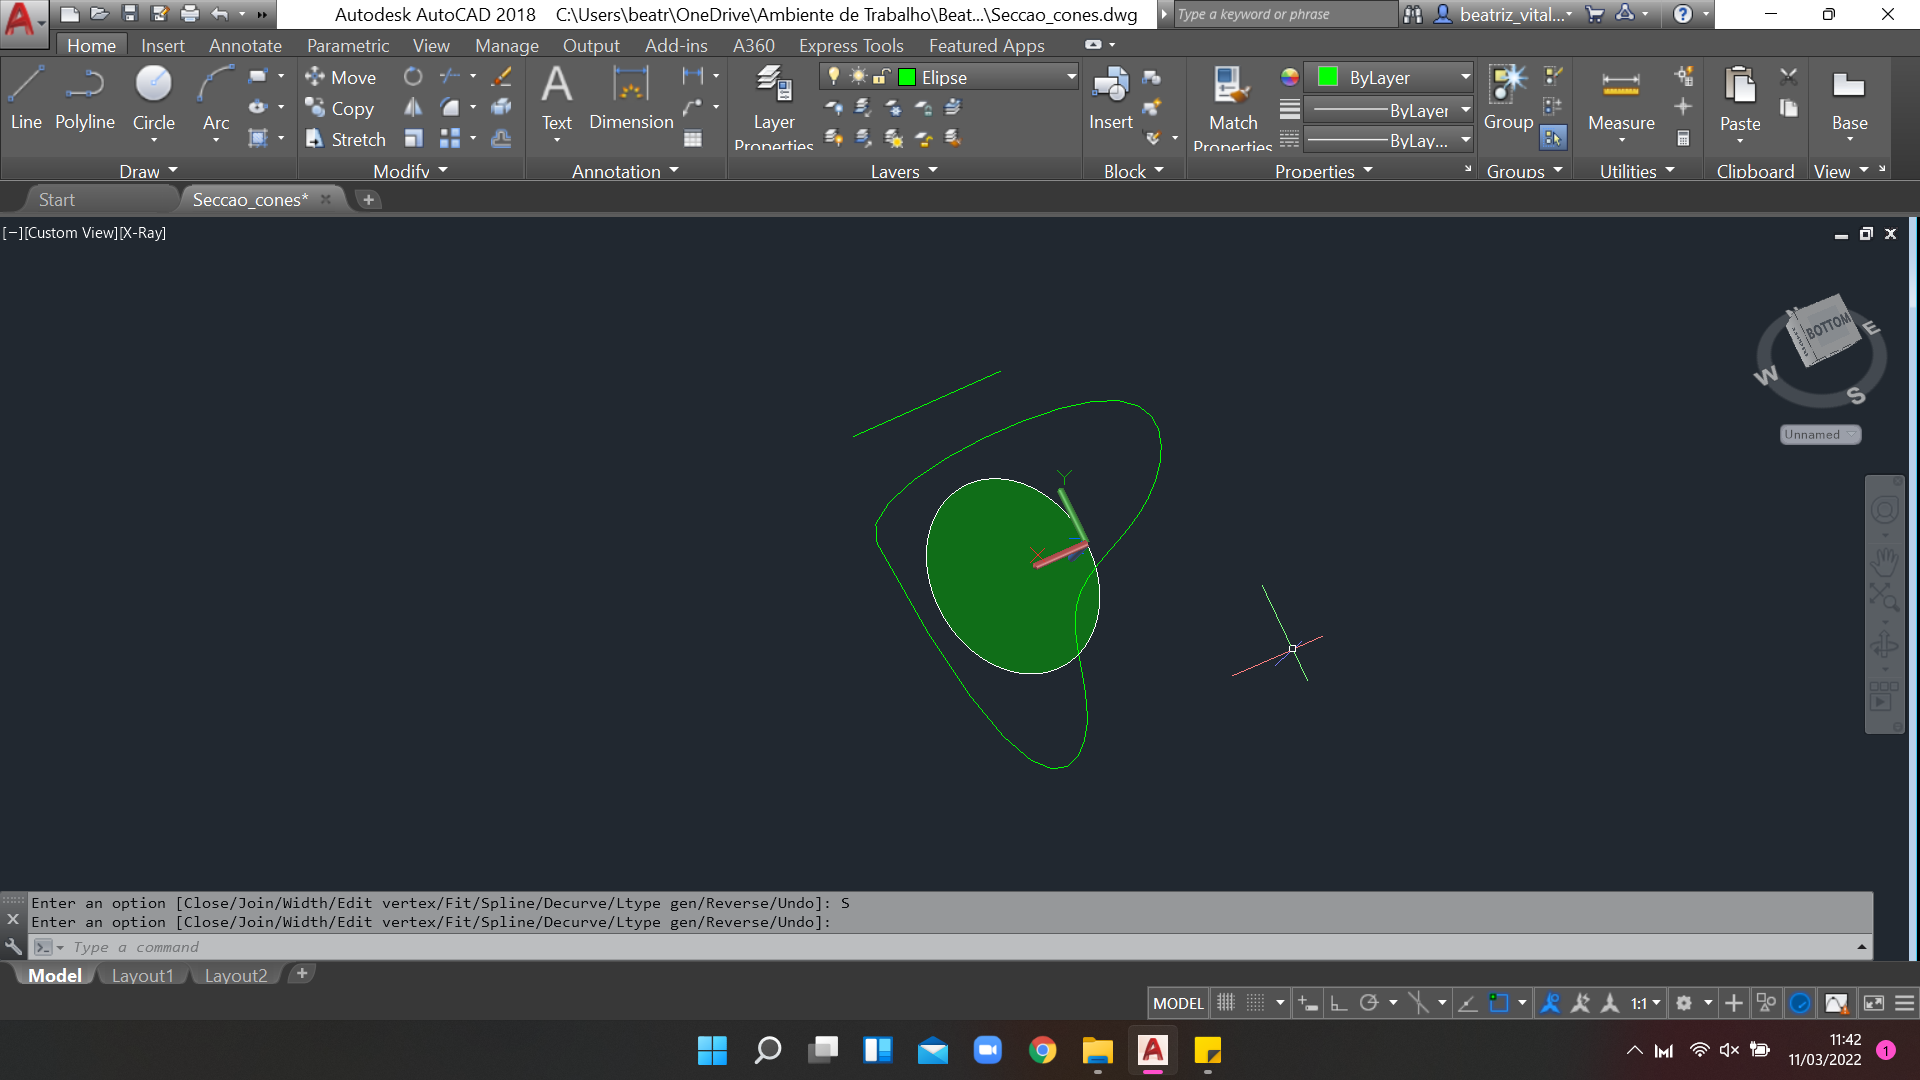Click the Insert block button
The image size is (1920, 1080).
pos(1111,98)
